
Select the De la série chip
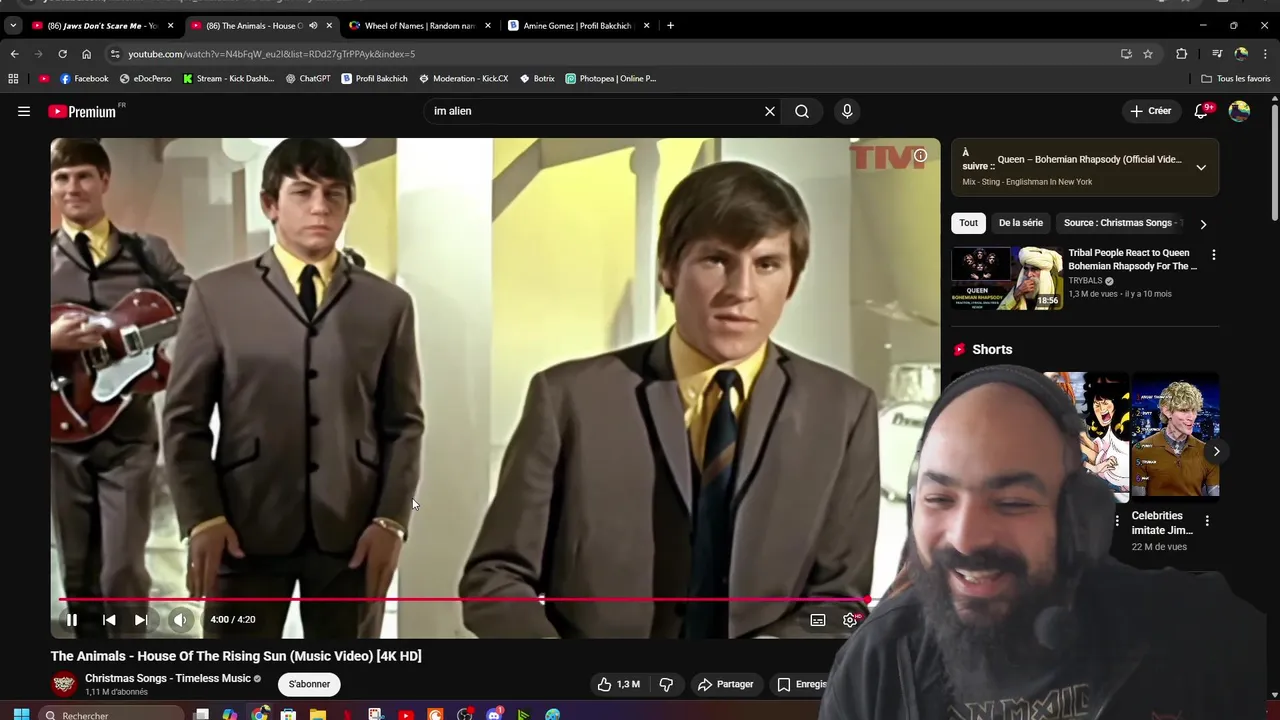[1020, 223]
